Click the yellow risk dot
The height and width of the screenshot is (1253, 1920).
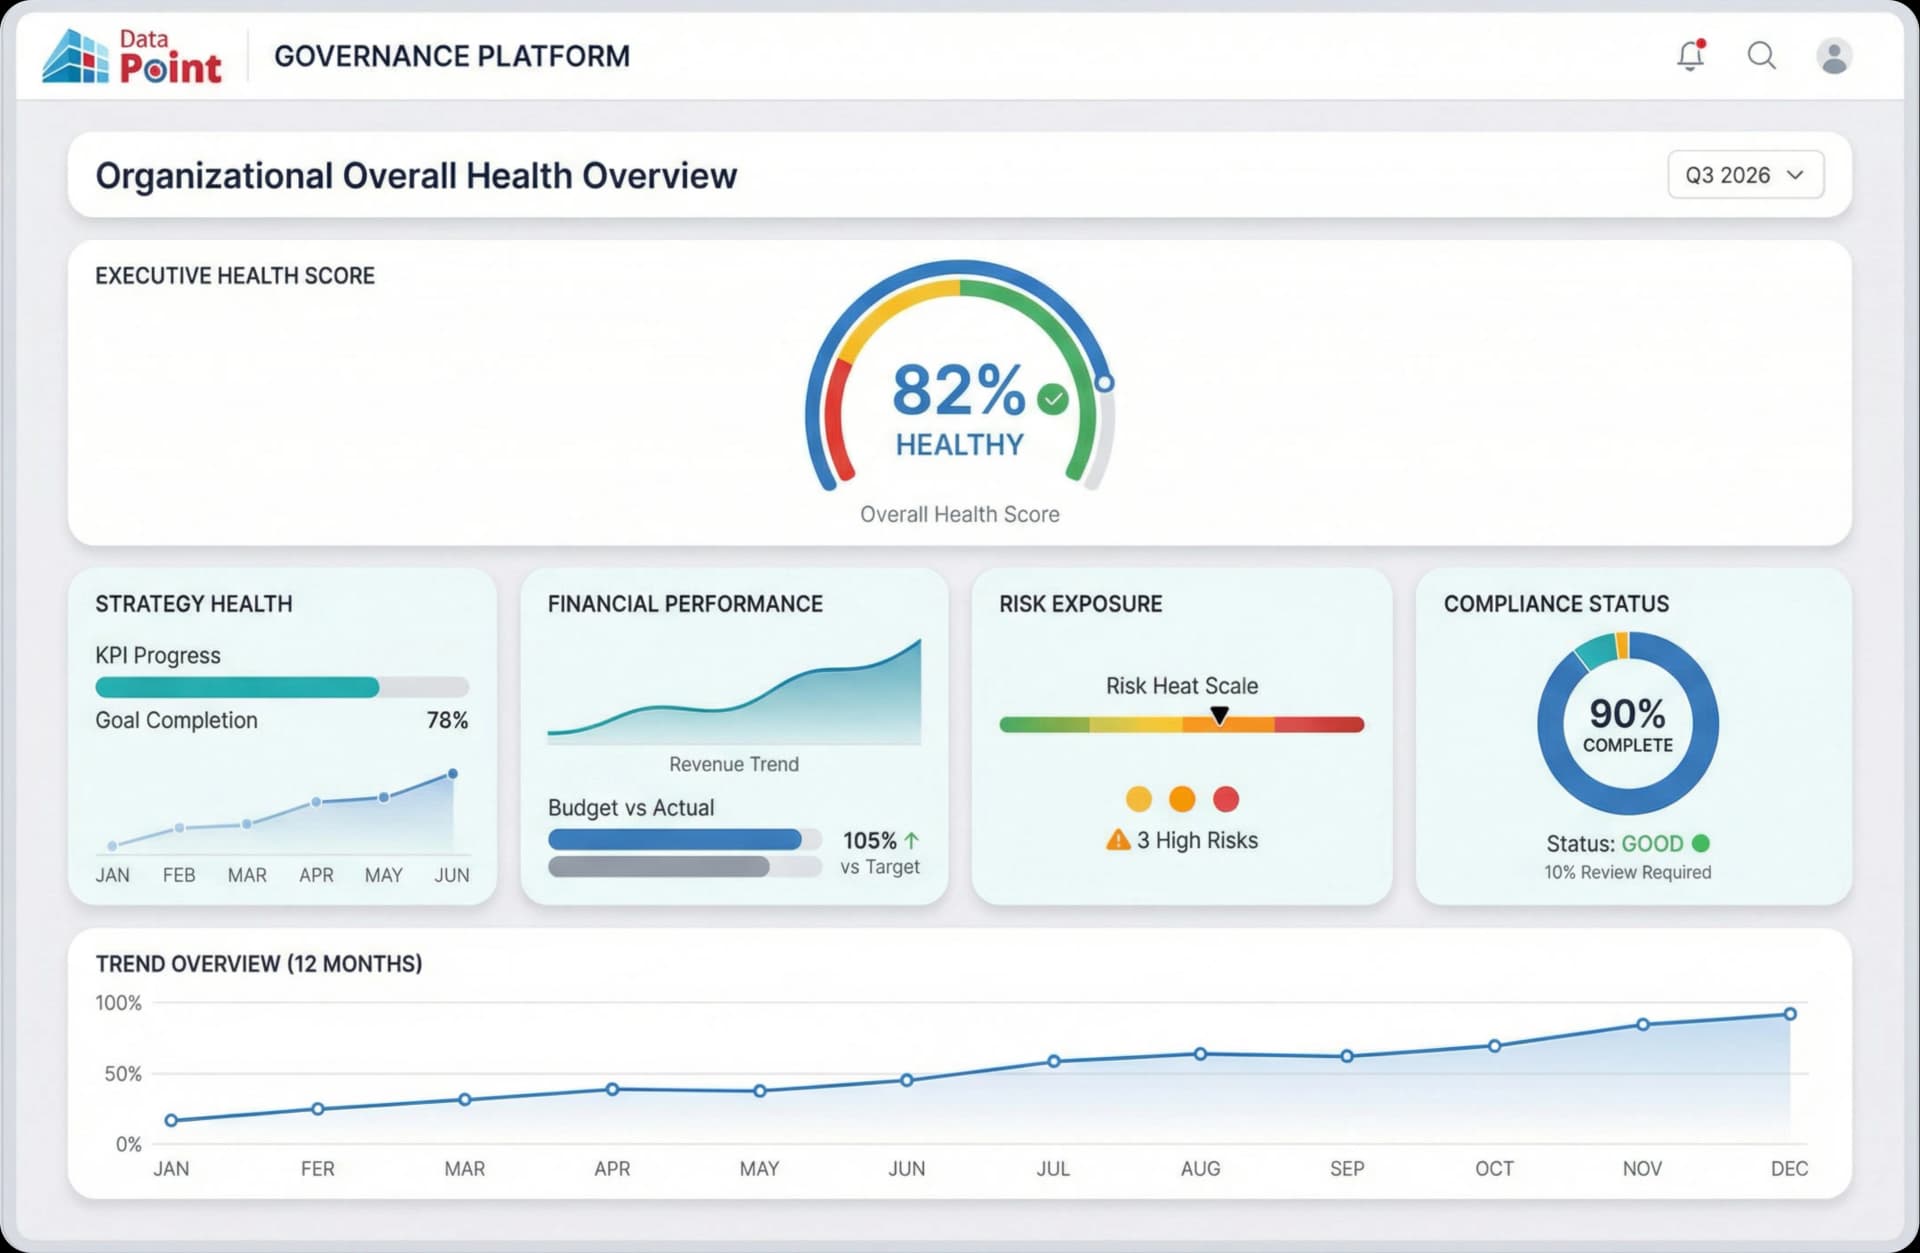pos(1138,798)
